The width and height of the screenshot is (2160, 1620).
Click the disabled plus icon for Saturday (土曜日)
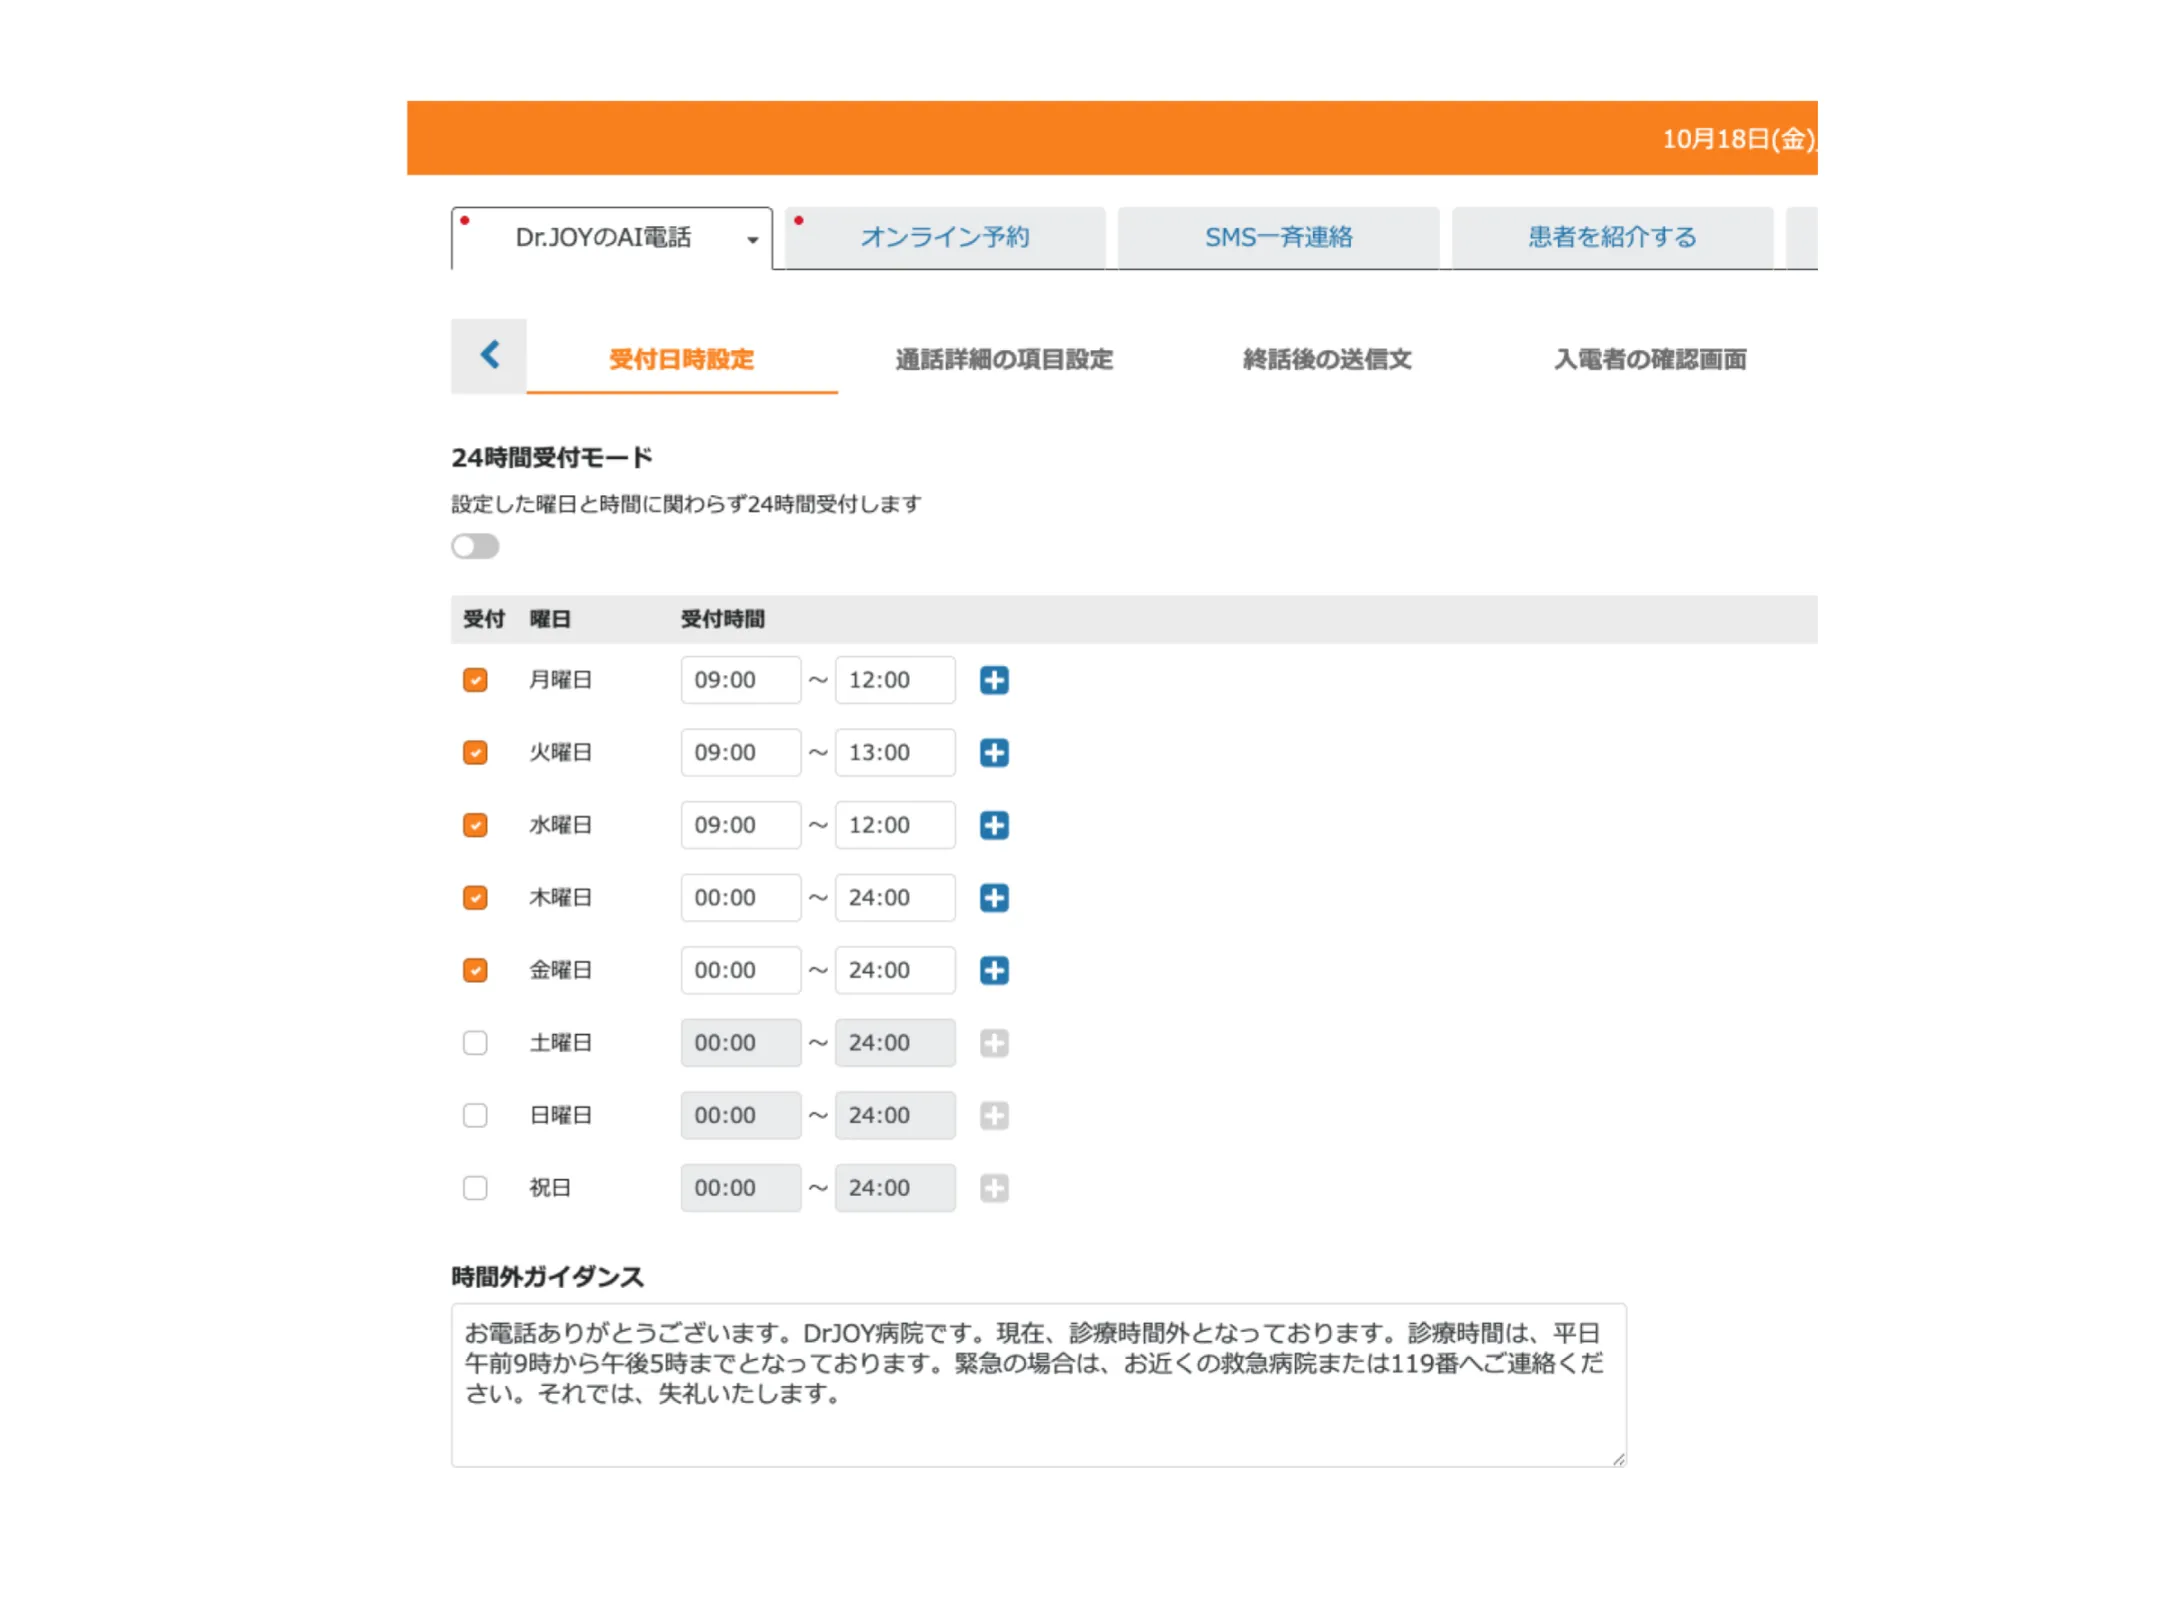click(993, 1043)
